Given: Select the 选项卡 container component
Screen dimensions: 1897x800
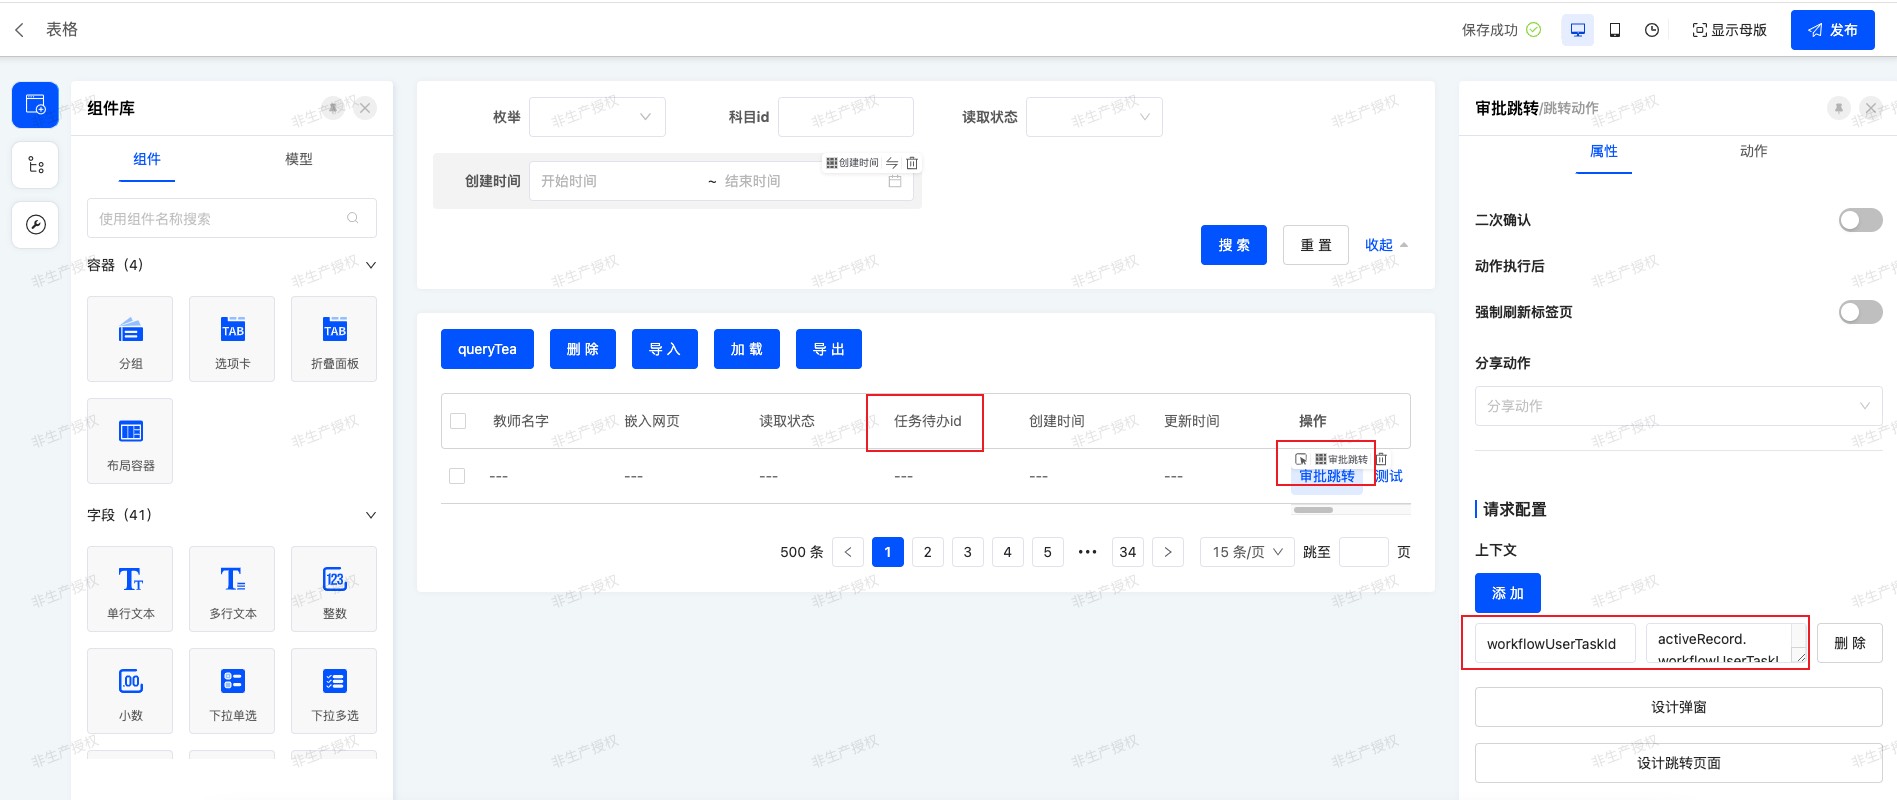Looking at the screenshot, I should pyautogui.click(x=232, y=339).
